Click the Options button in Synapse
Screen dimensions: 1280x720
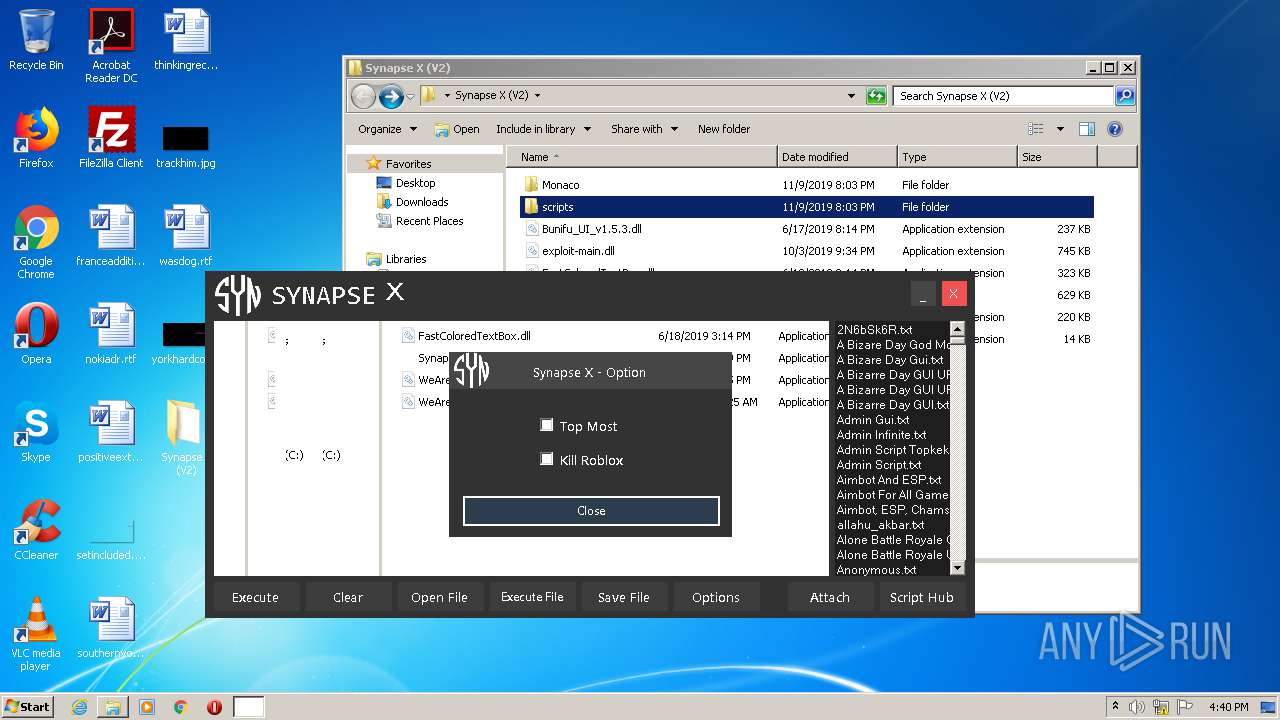(716, 597)
